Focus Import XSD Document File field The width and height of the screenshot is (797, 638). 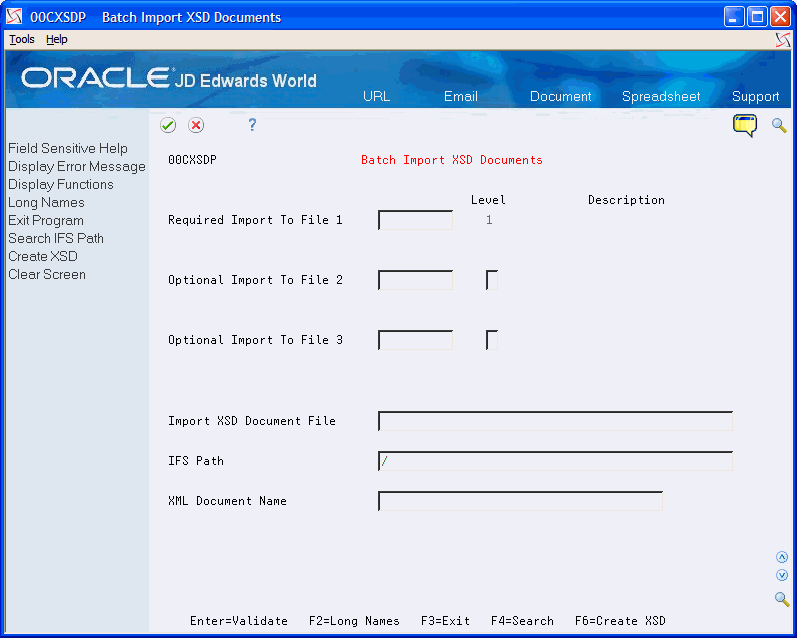(555, 421)
